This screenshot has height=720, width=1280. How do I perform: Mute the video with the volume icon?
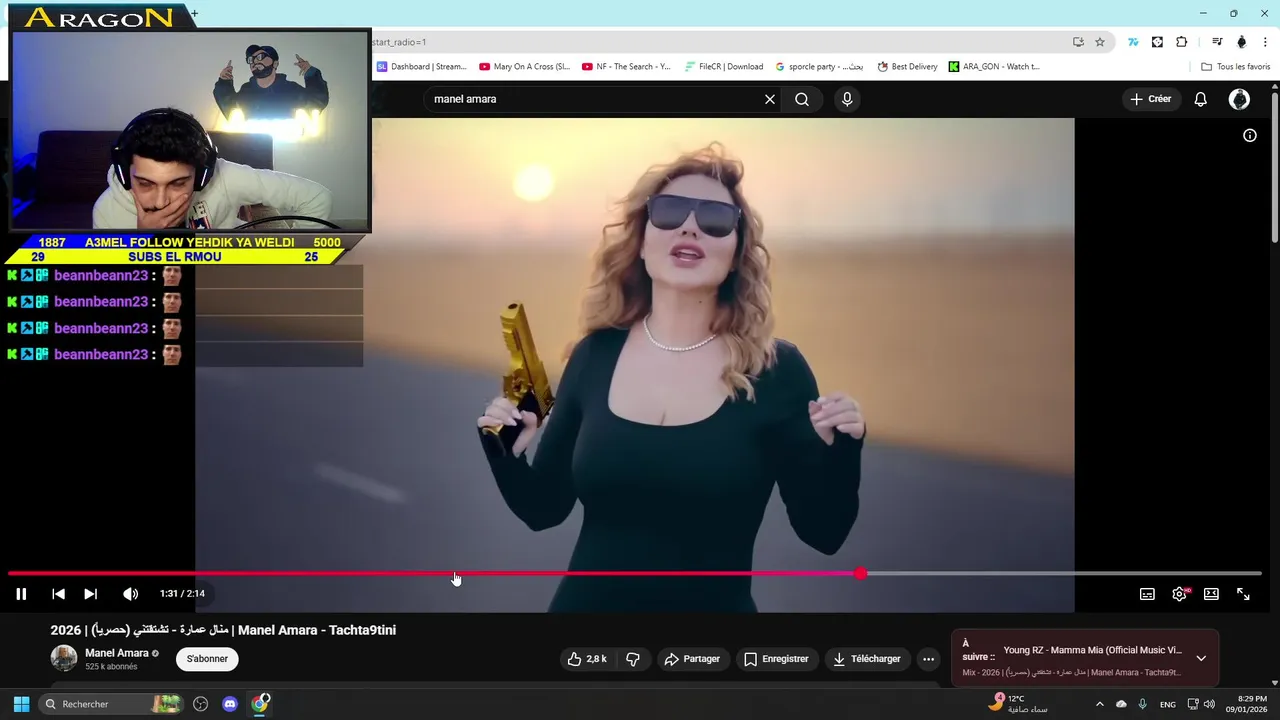click(130, 594)
